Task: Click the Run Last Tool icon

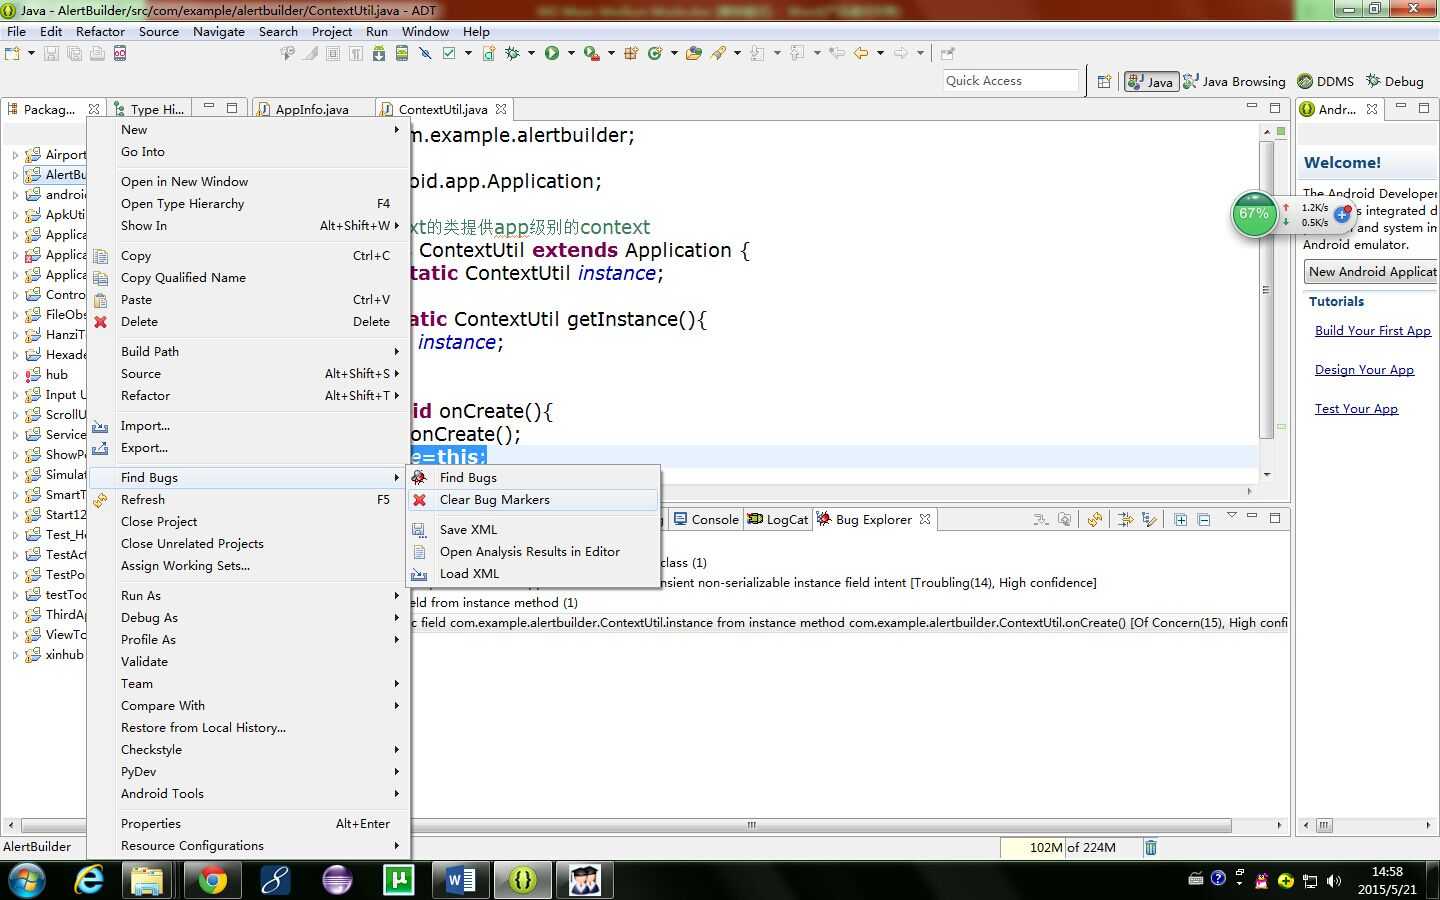Action: [x=592, y=53]
